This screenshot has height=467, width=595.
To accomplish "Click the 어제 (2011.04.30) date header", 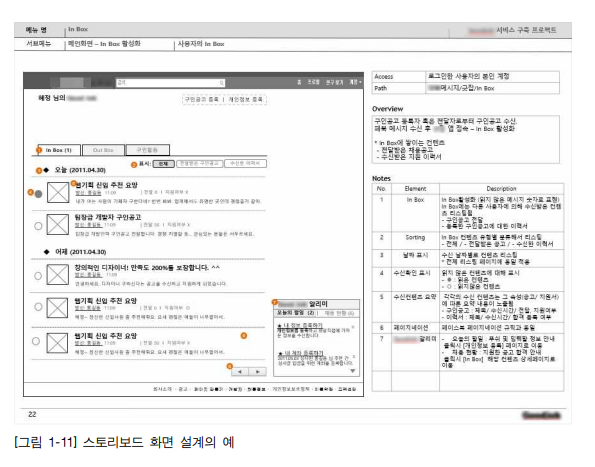I will click(x=81, y=252).
